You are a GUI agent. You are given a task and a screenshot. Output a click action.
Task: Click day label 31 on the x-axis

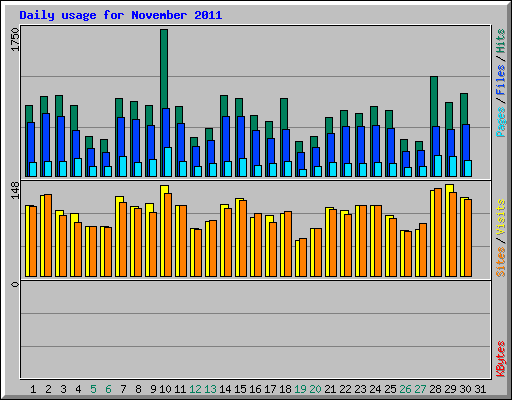coord(480,389)
